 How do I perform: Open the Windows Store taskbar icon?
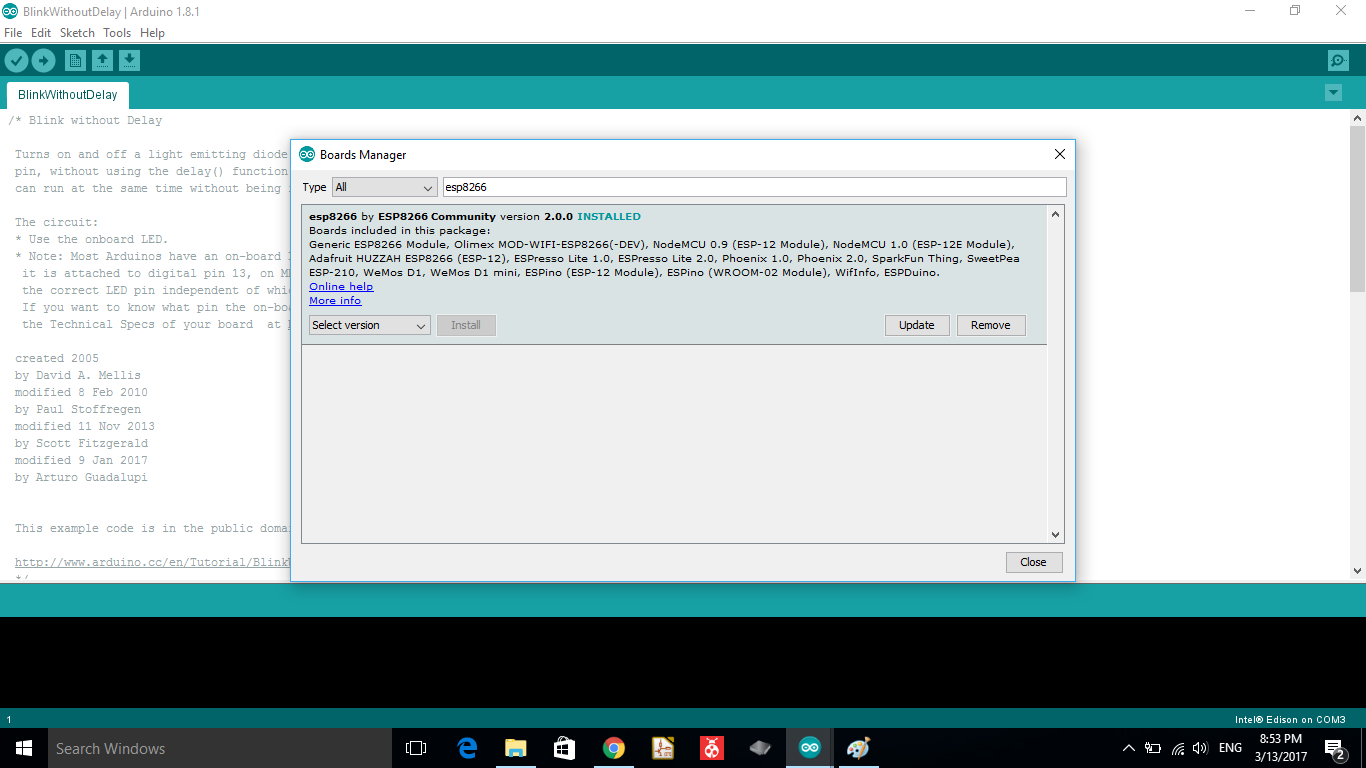[x=564, y=748]
